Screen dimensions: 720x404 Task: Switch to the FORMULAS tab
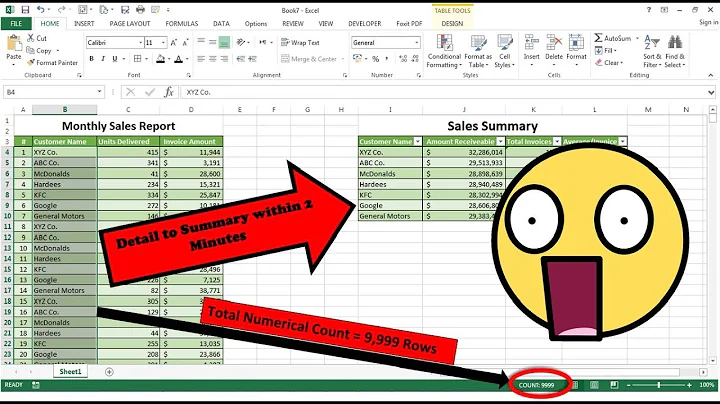coord(182,23)
